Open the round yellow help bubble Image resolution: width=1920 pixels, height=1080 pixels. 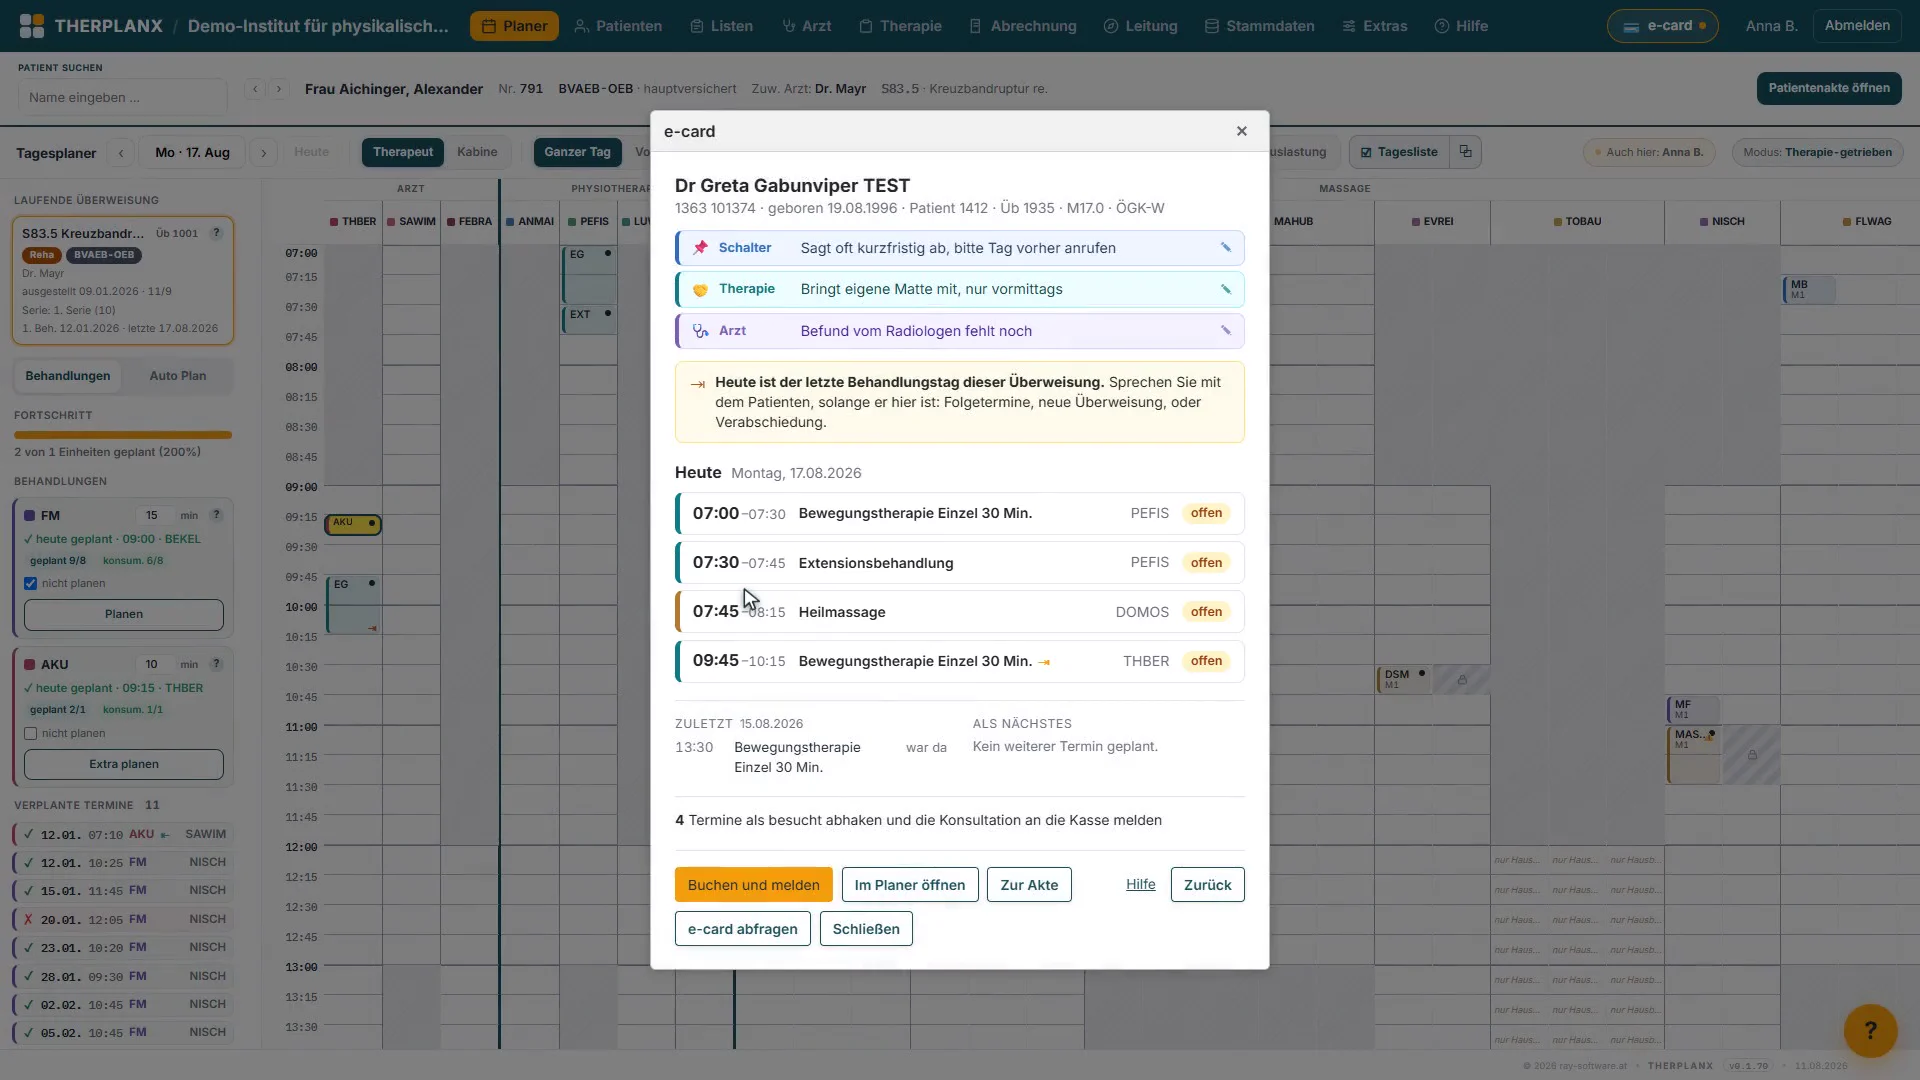(1870, 1030)
